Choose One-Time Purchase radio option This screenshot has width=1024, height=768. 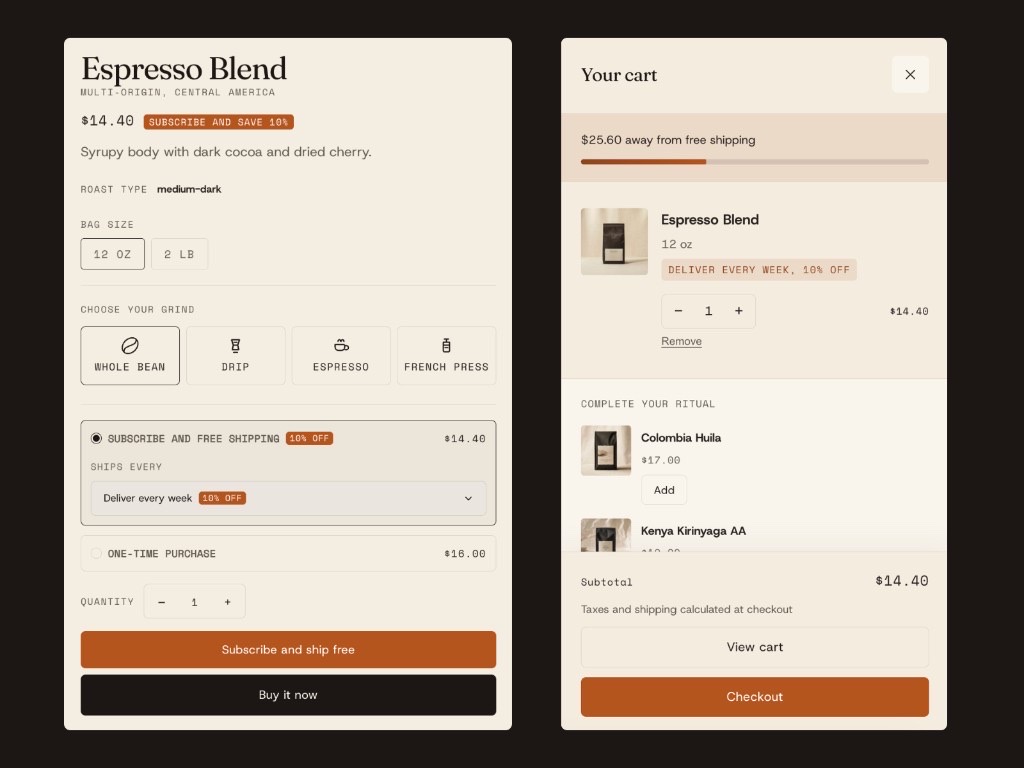[x=96, y=553]
